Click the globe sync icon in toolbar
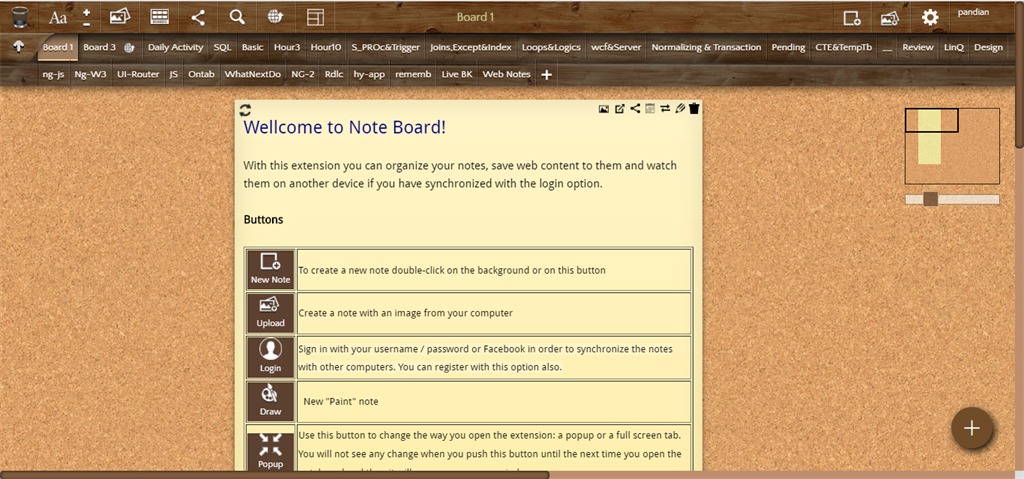1024x479 pixels. coord(276,17)
